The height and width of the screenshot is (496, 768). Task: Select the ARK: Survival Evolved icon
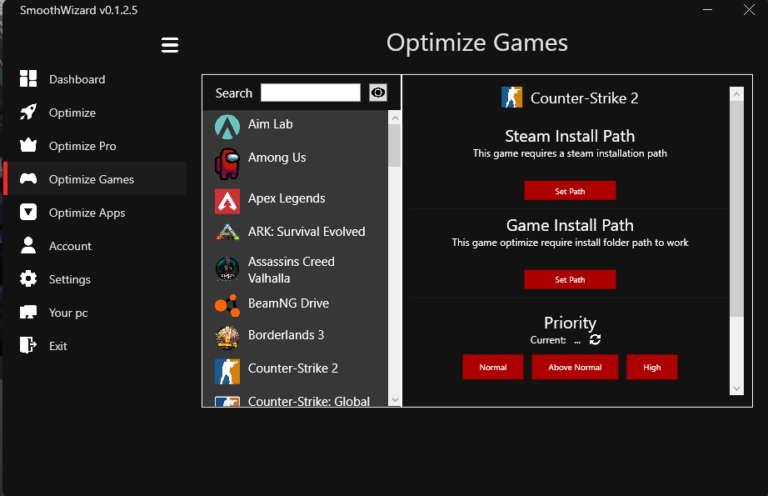pos(227,232)
